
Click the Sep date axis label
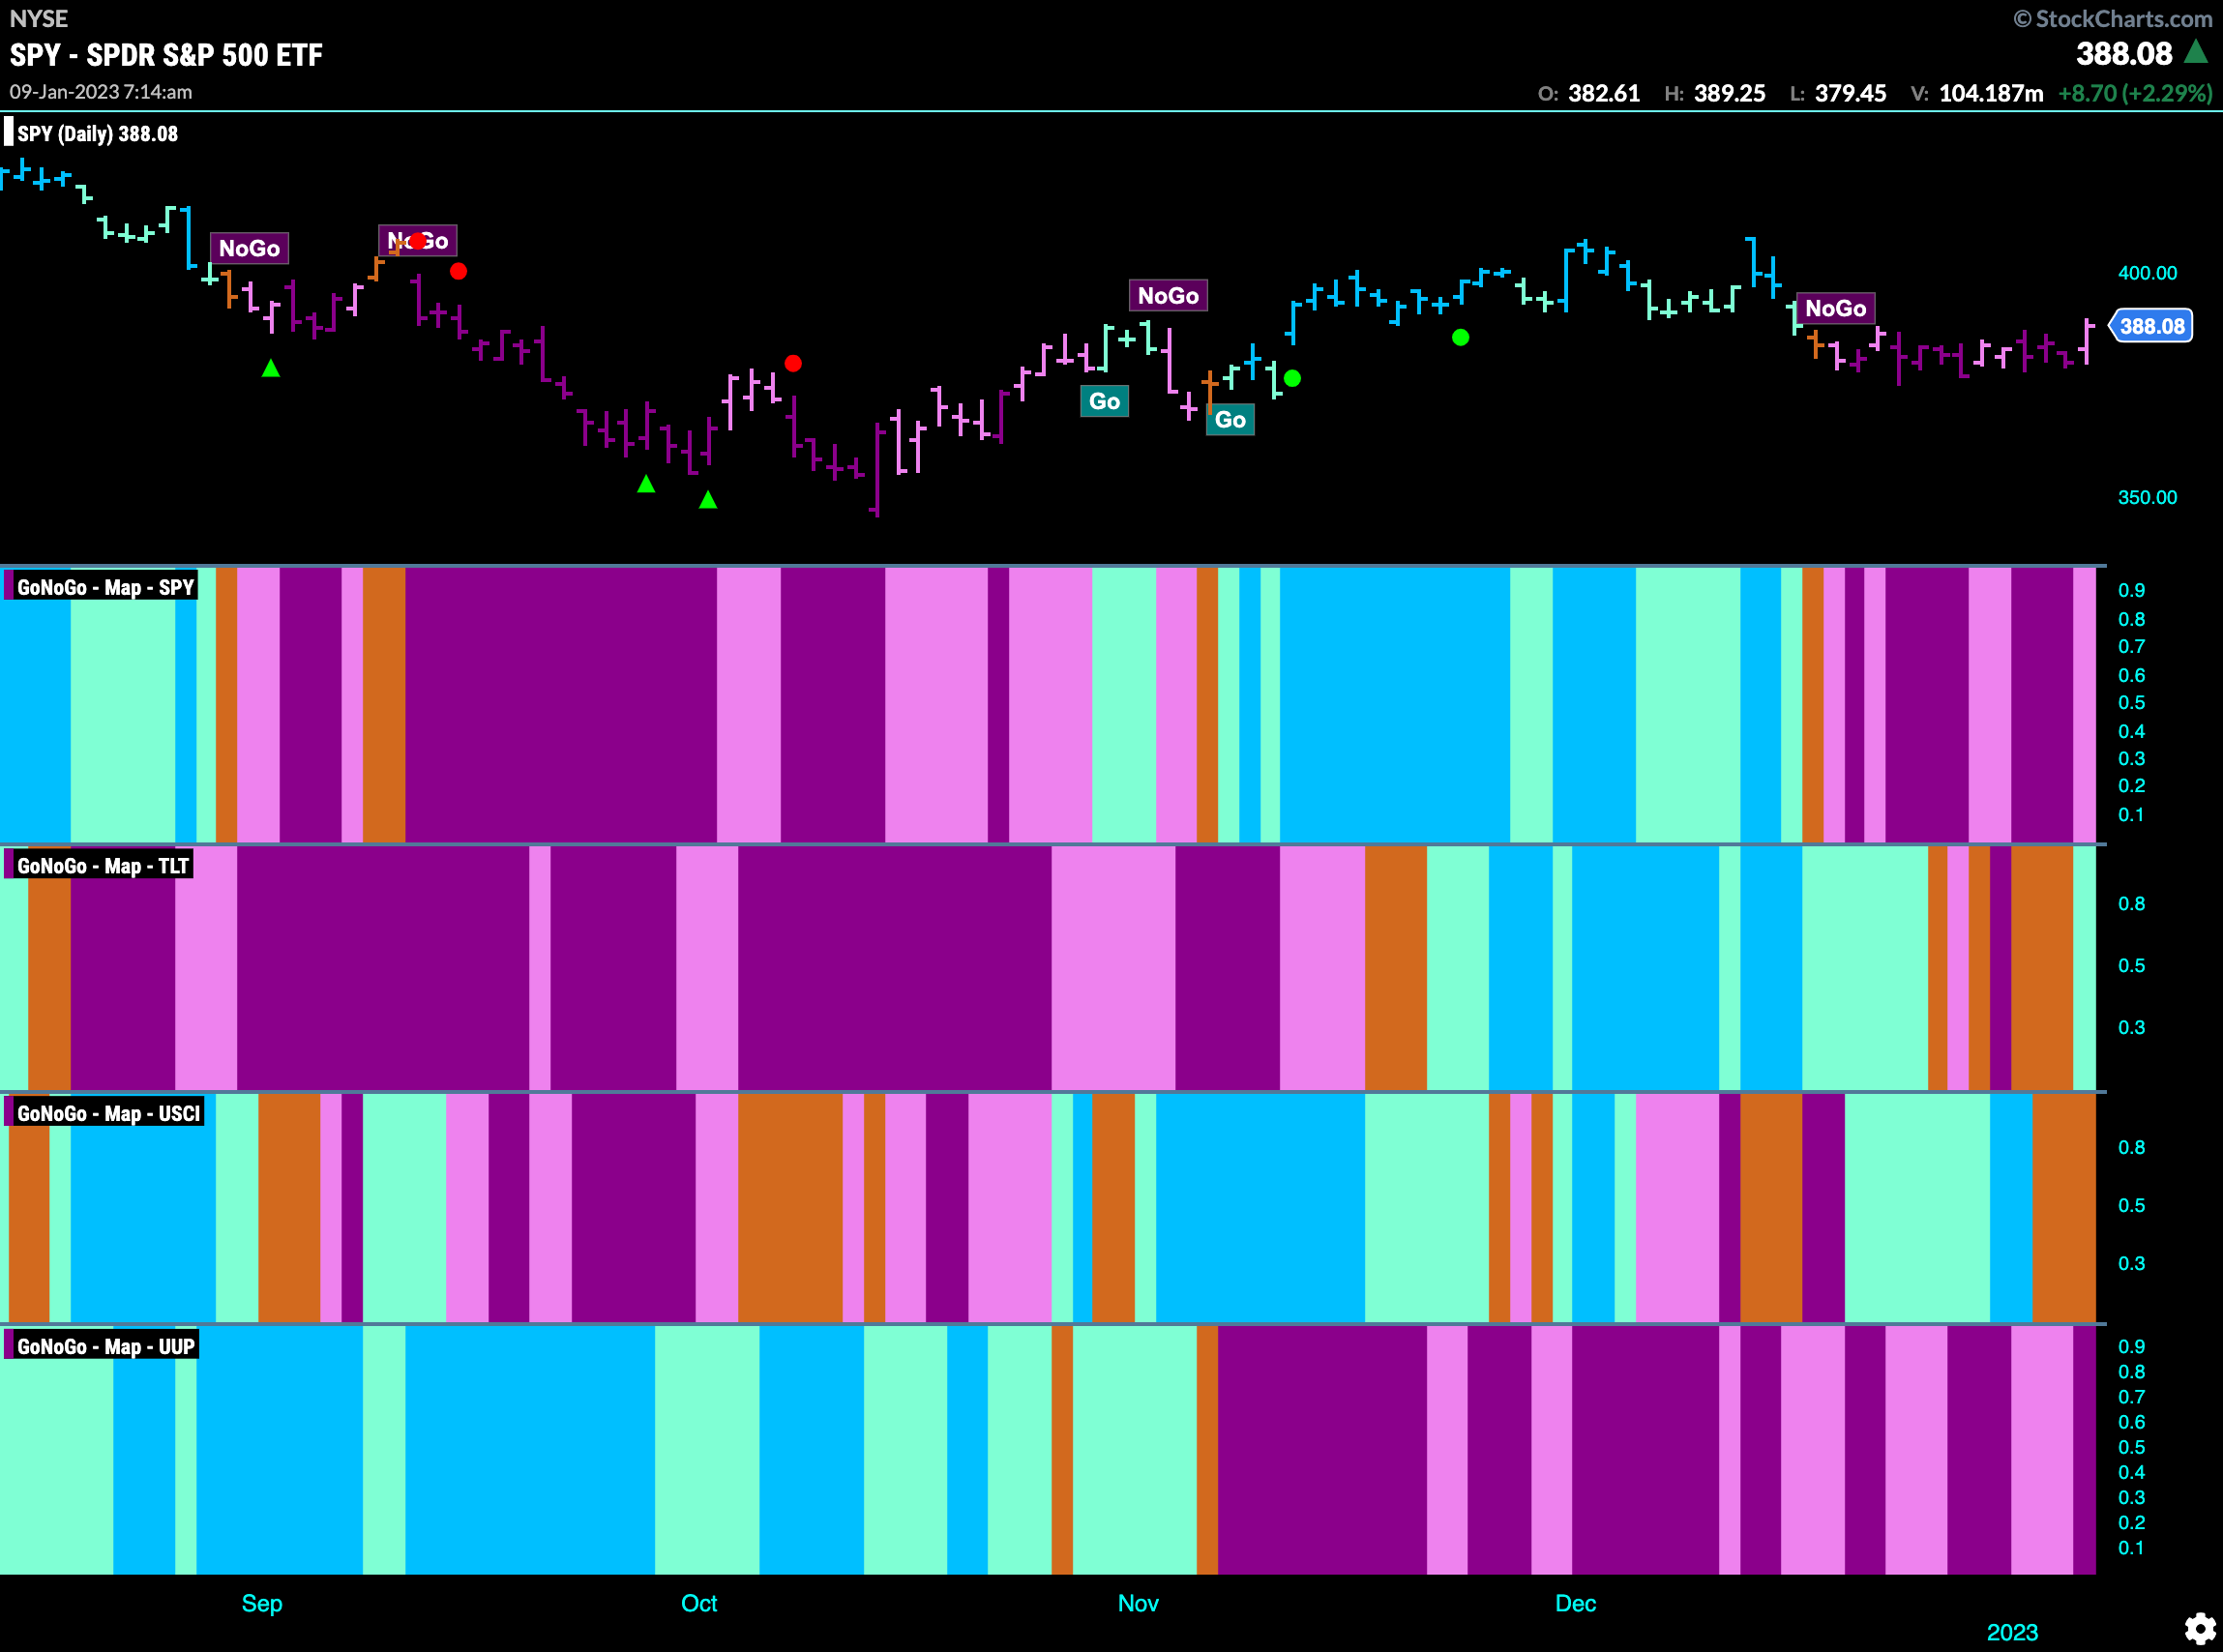[x=262, y=1603]
